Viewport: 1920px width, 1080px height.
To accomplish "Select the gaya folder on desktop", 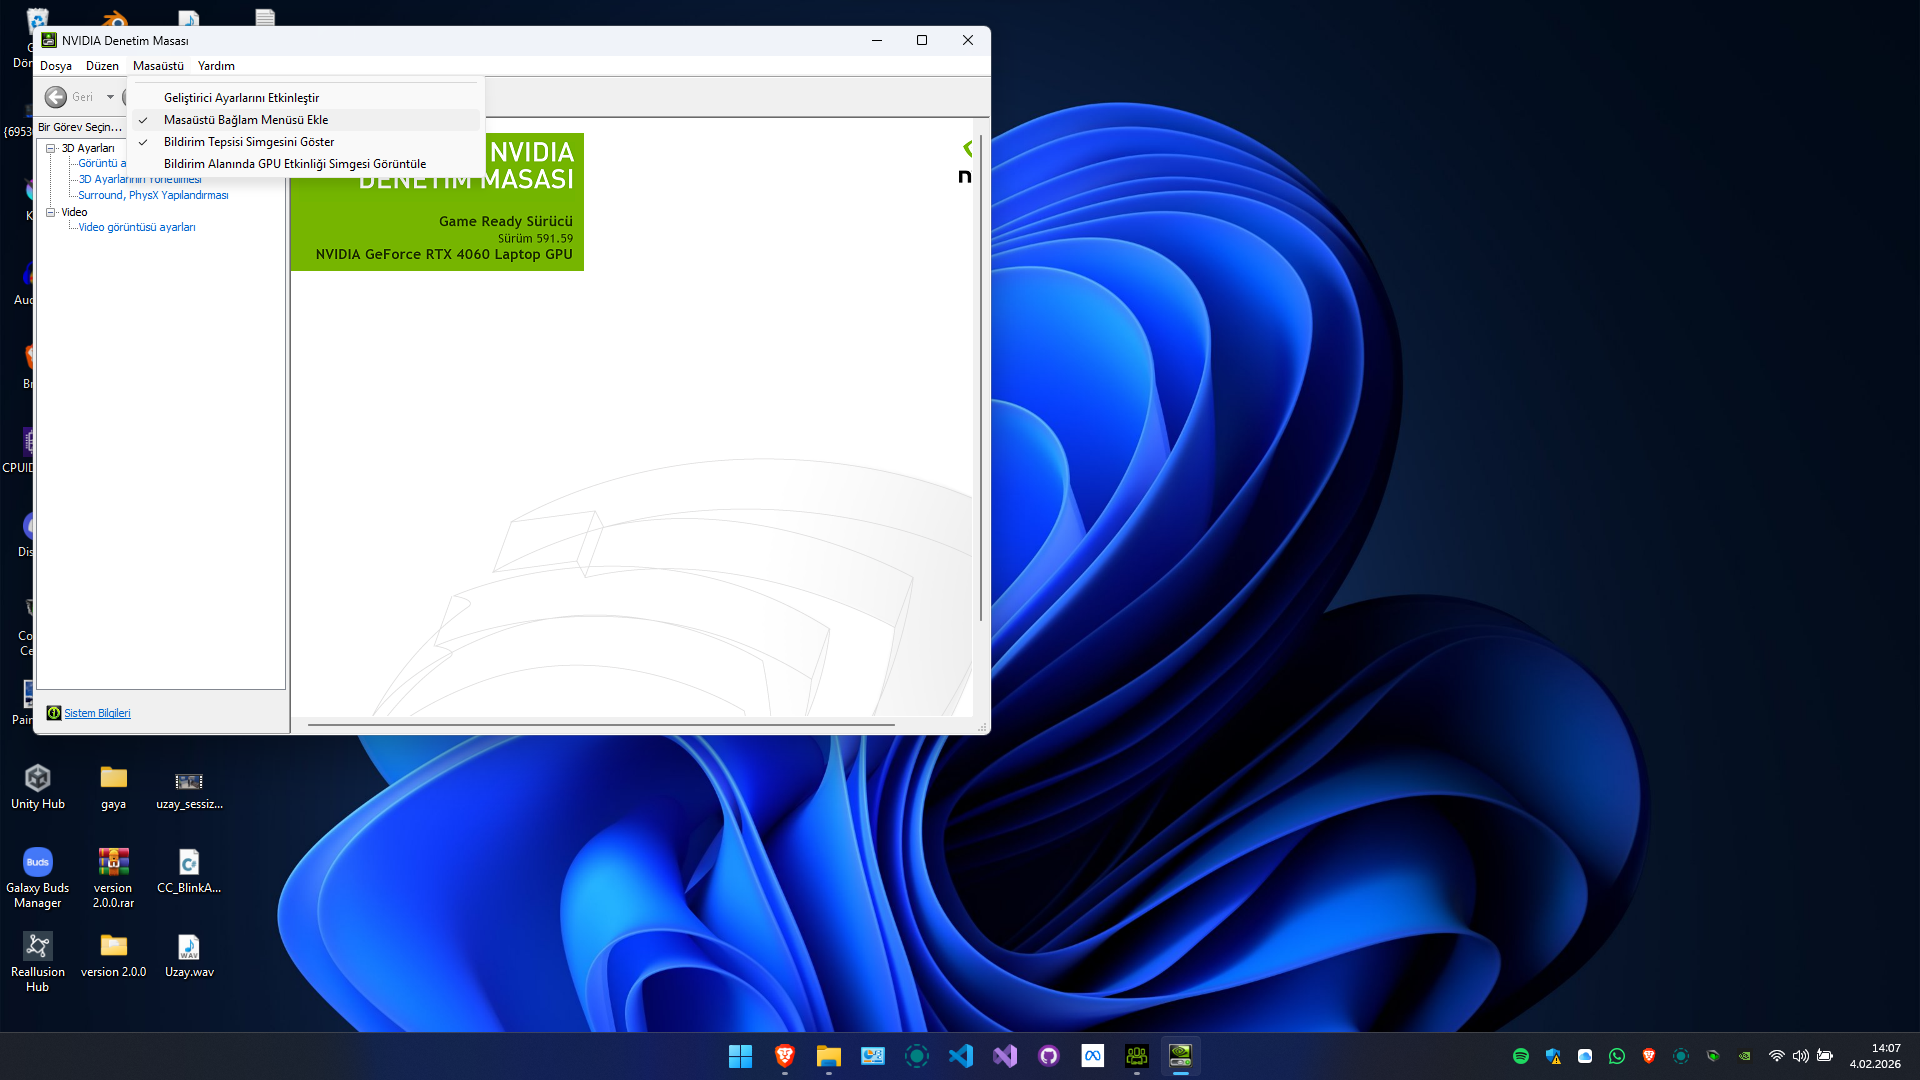I will click(114, 787).
